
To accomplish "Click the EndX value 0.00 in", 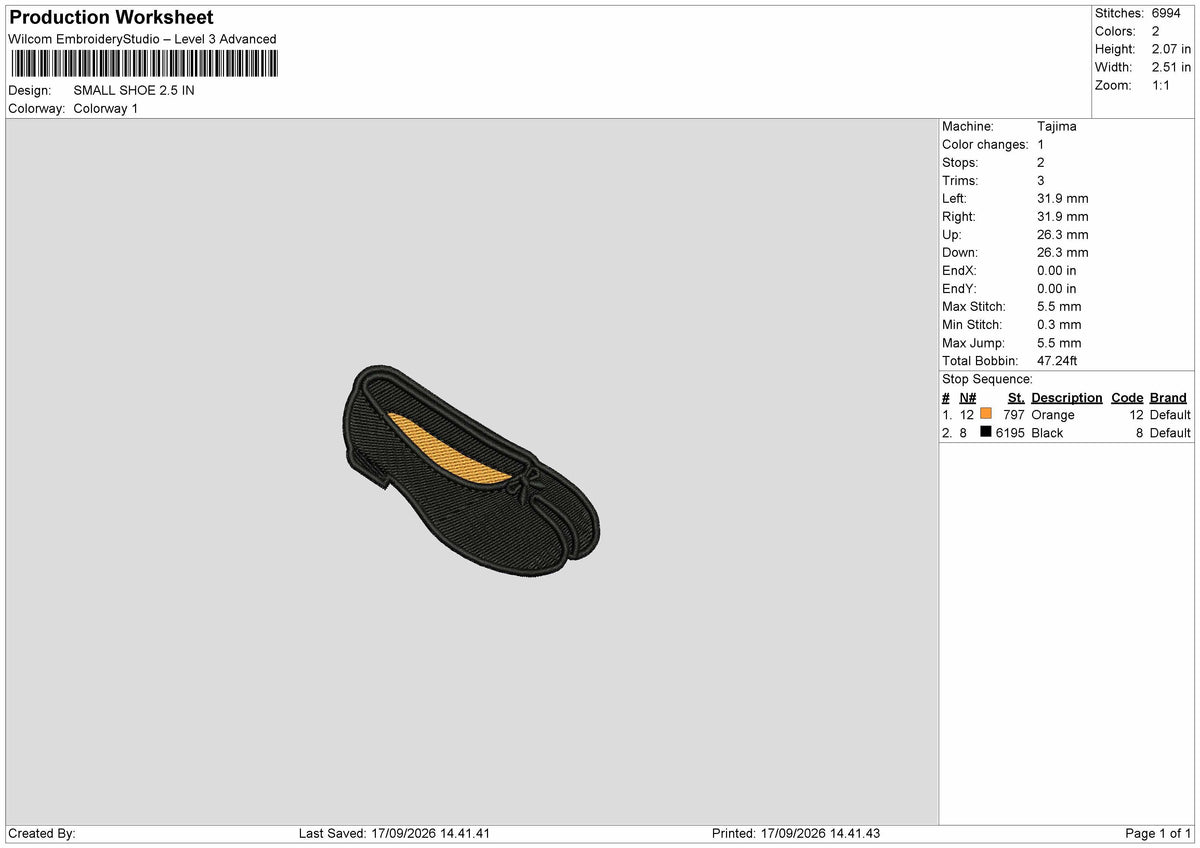I will (1057, 270).
